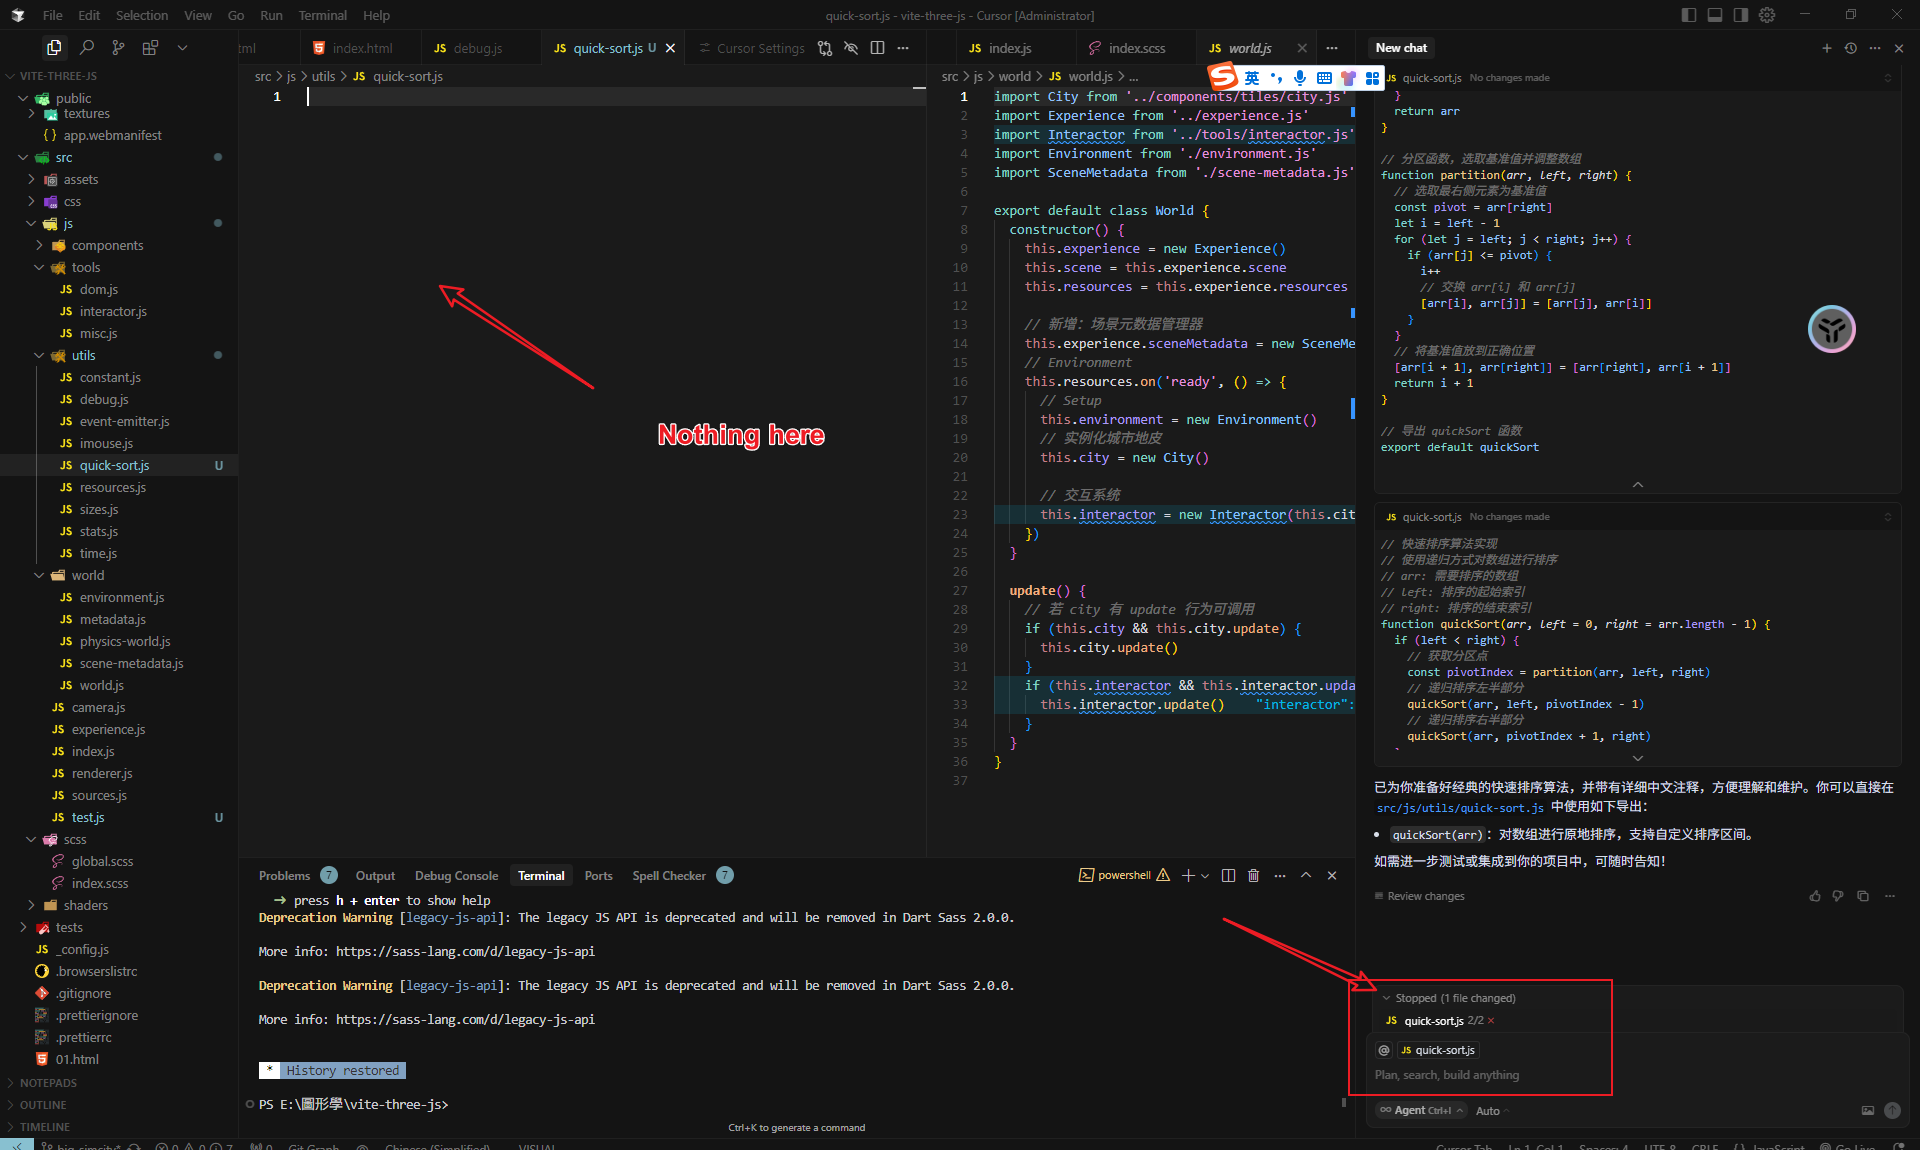
Task: Toggle the word-wrap eye icon beside Cursor Settings
Action: point(851,47)
